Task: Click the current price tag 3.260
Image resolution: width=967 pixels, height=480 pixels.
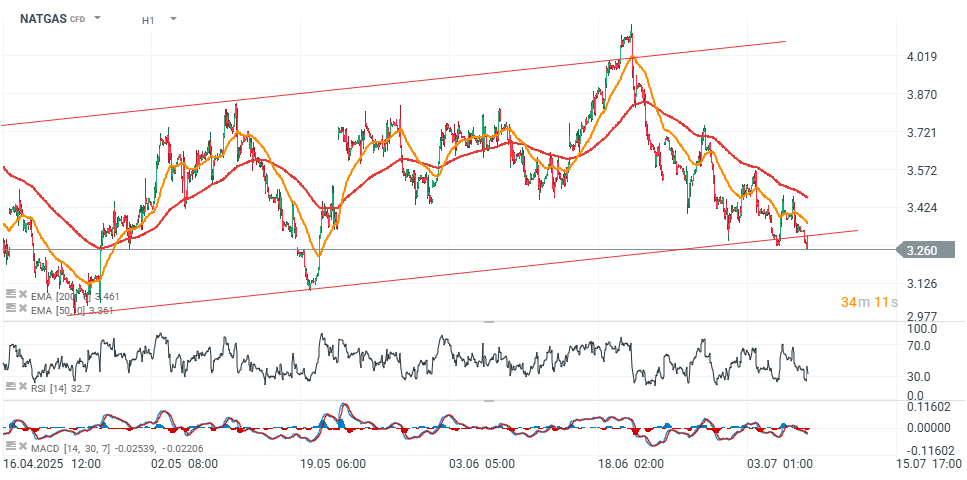Action: point(927,250)
